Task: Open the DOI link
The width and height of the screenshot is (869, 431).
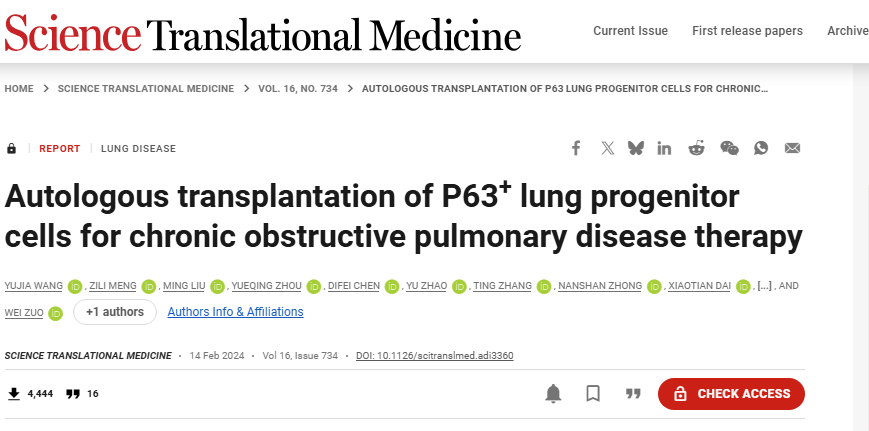Action: tap(435, 356)
